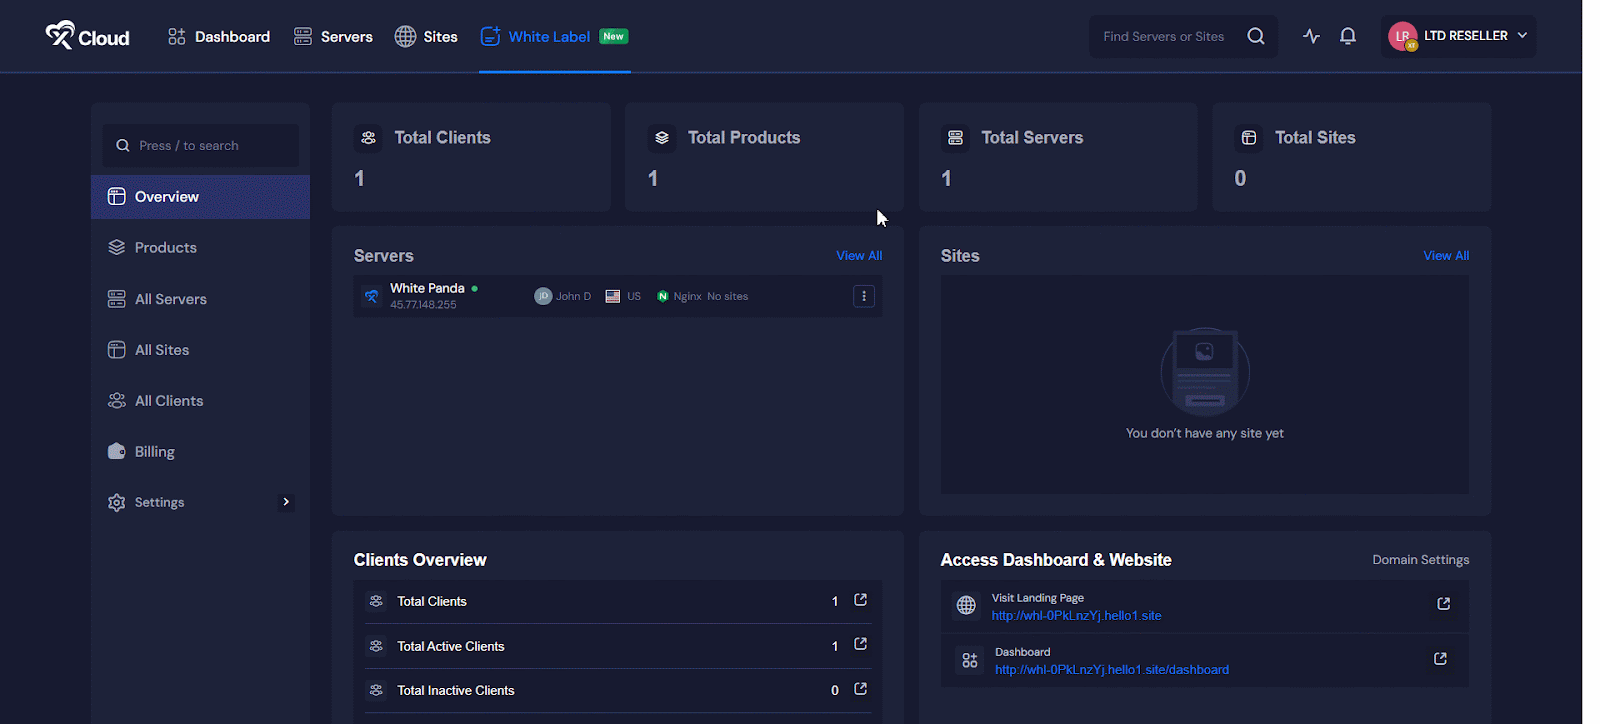Open Dashboard URL external link icon
The width and height of the screenshot is (1600, 724).
(x=1440, y=659)
